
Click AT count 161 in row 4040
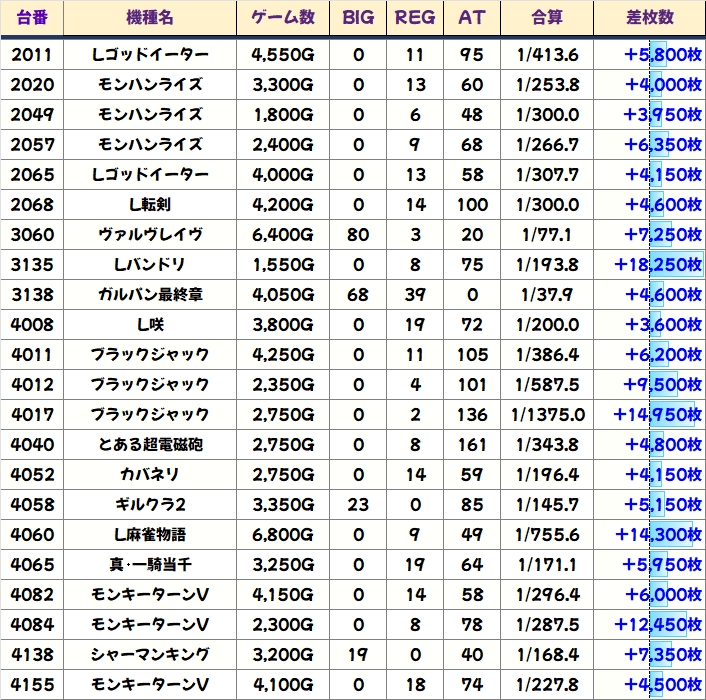click(x=472, y=445)
